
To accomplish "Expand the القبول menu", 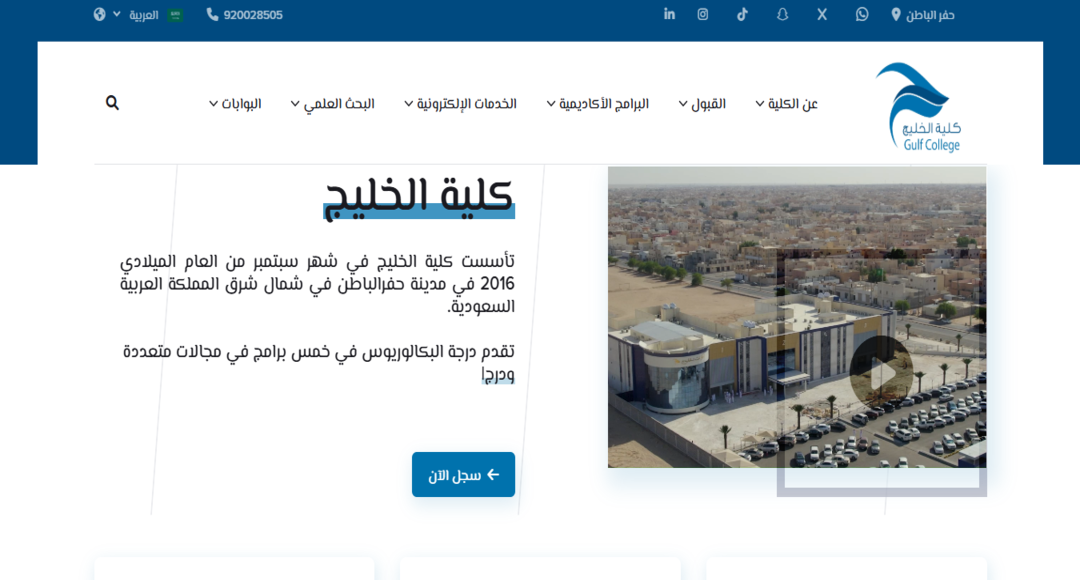I will pyautogui.click(x=702, y=103).
